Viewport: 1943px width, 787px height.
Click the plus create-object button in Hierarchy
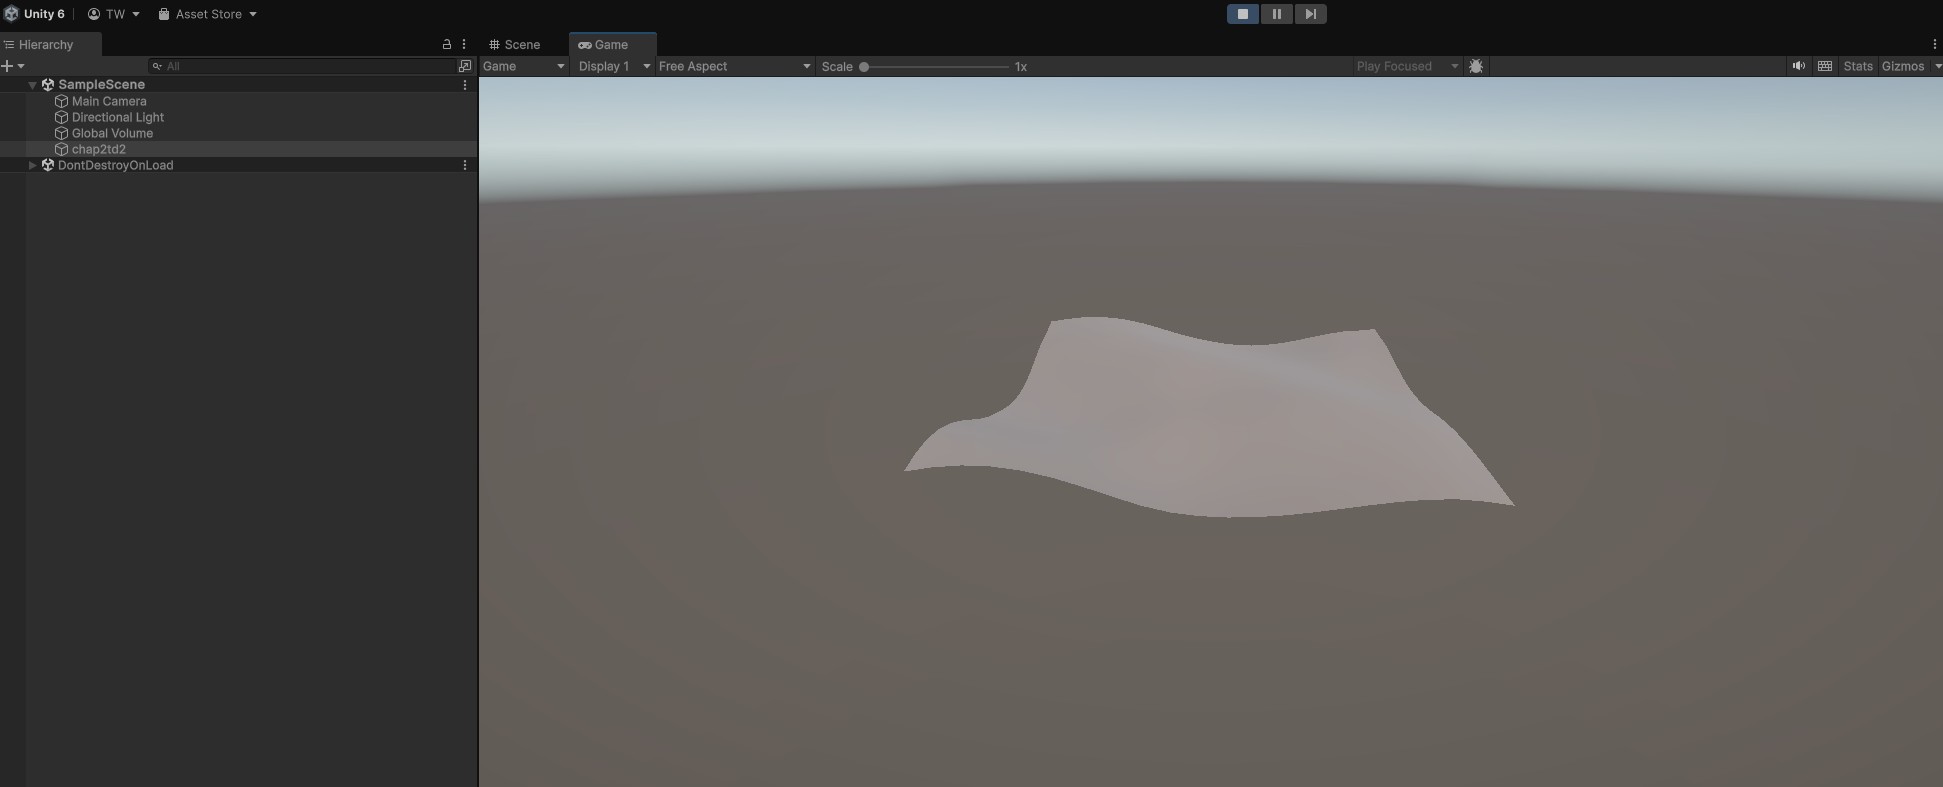click(x=7, y=66)
